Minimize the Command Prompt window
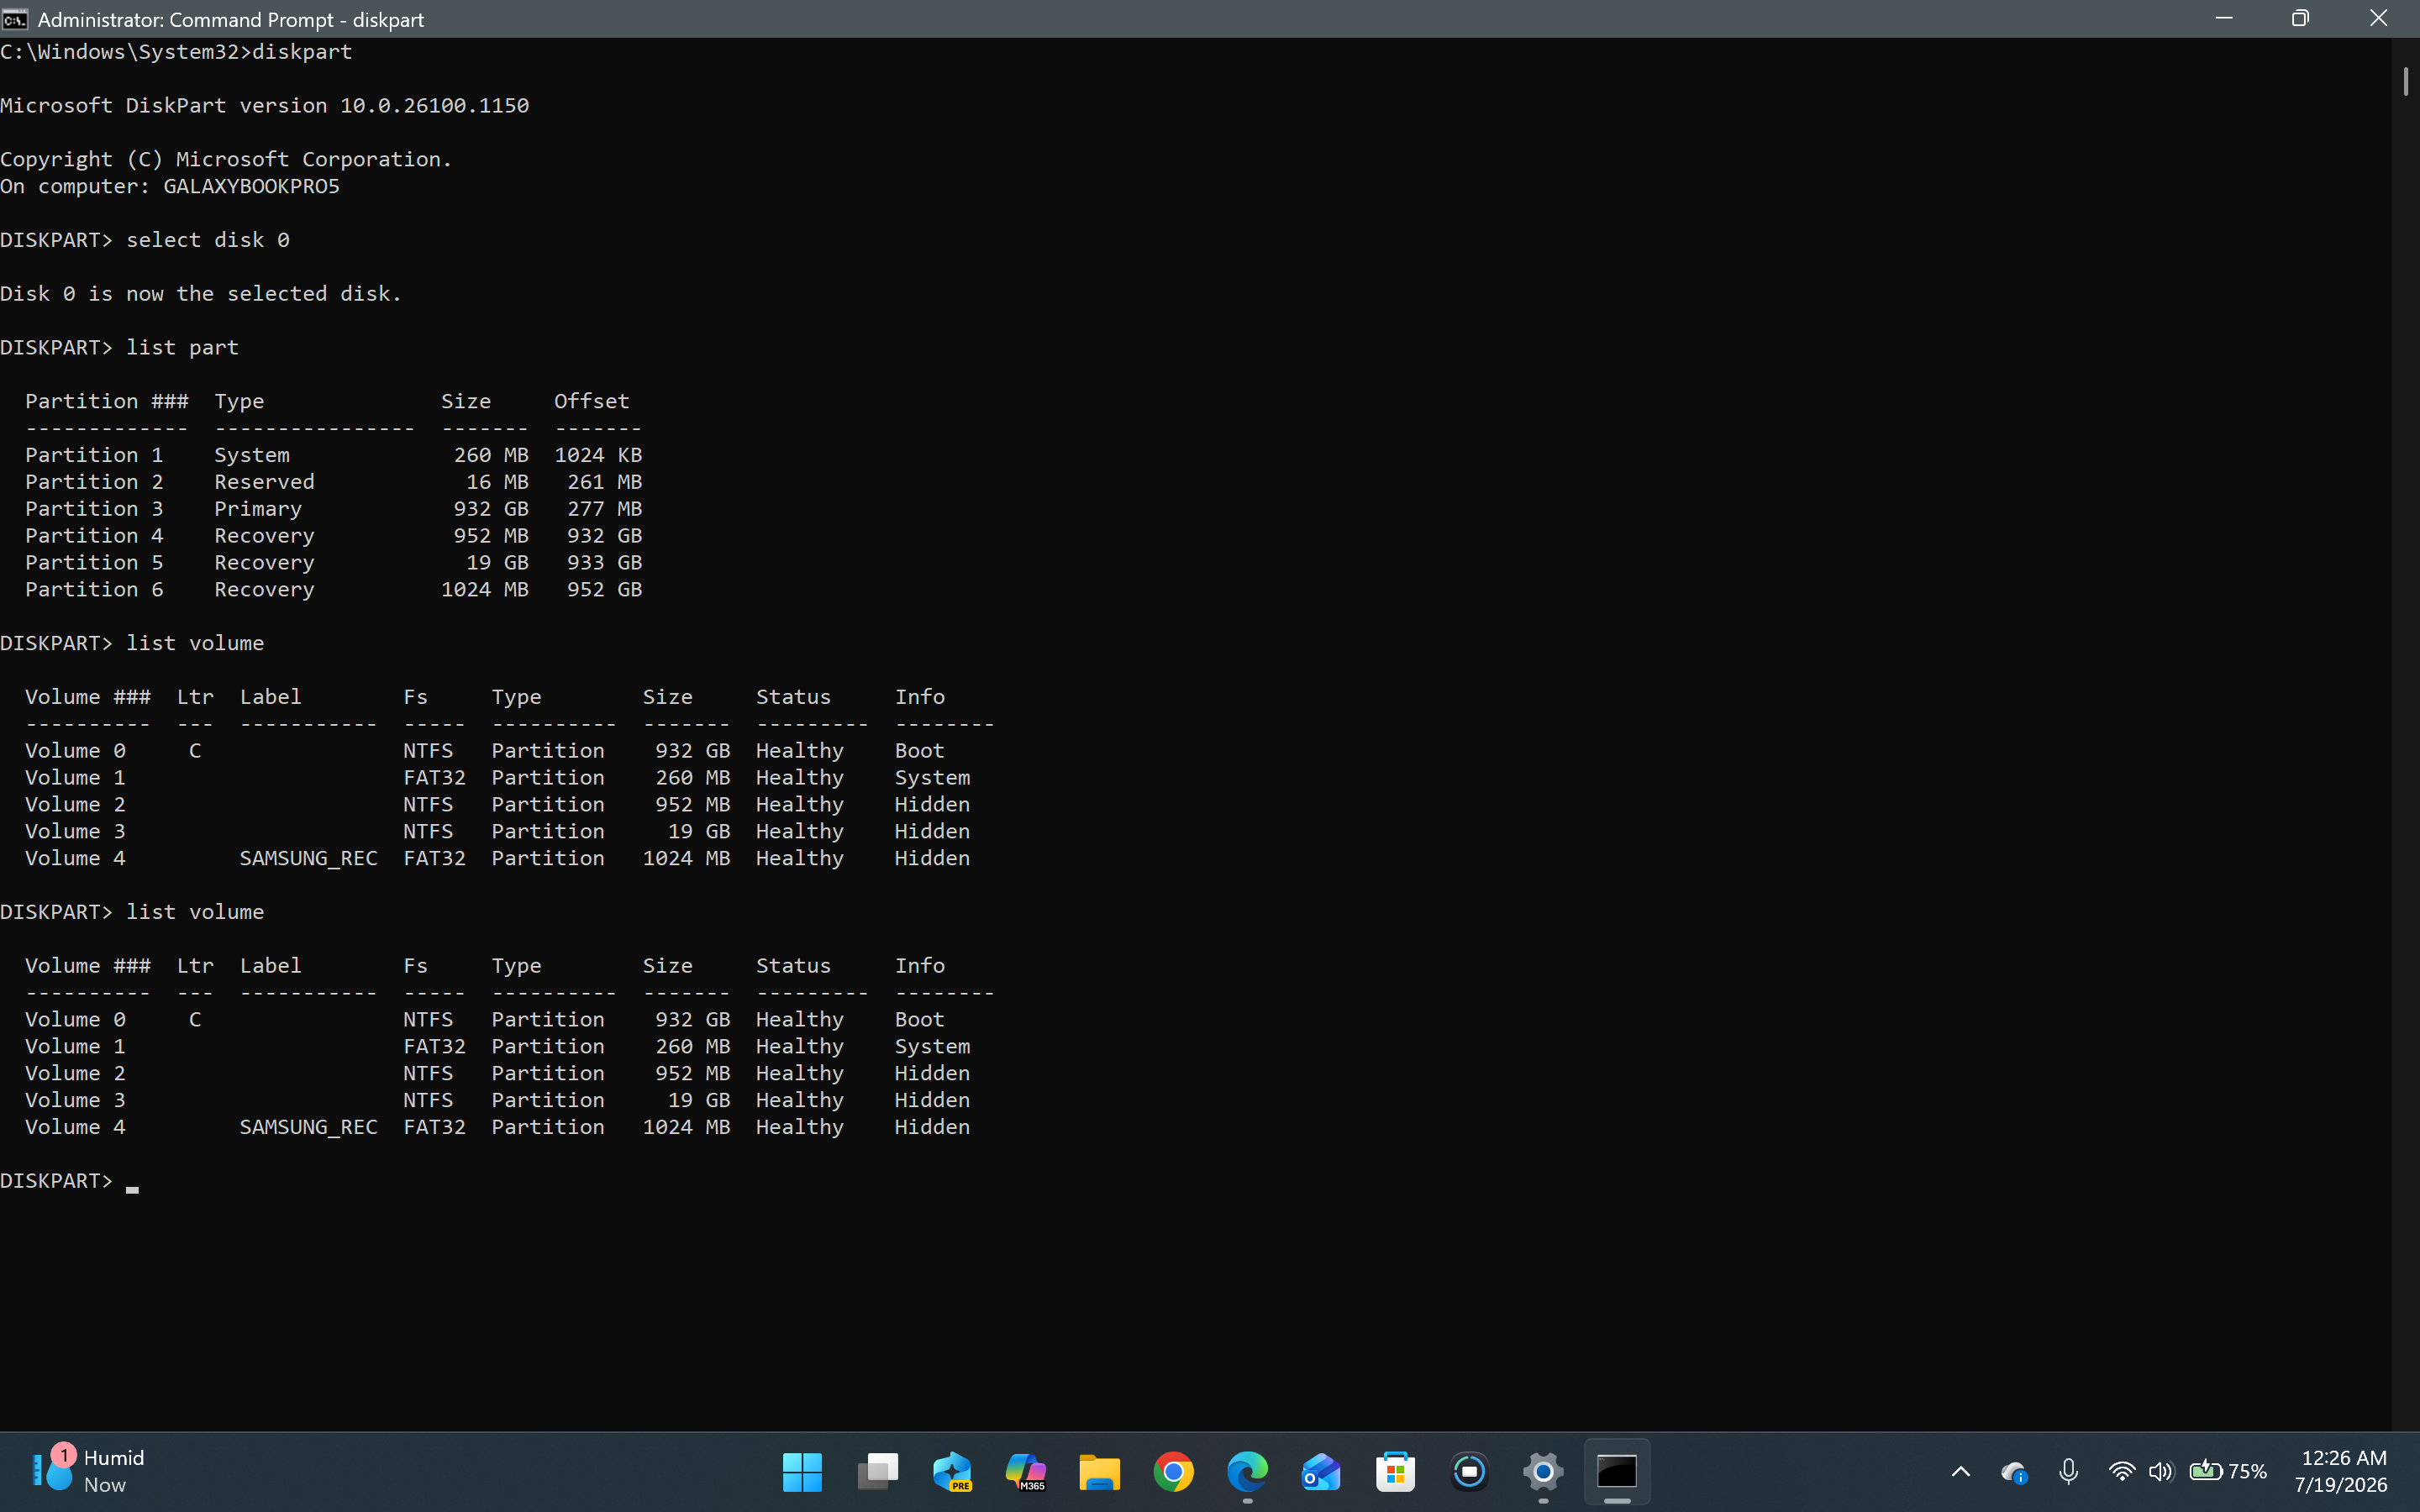The height and width of the screenshot is (1512, 2420). (2224, 18)
